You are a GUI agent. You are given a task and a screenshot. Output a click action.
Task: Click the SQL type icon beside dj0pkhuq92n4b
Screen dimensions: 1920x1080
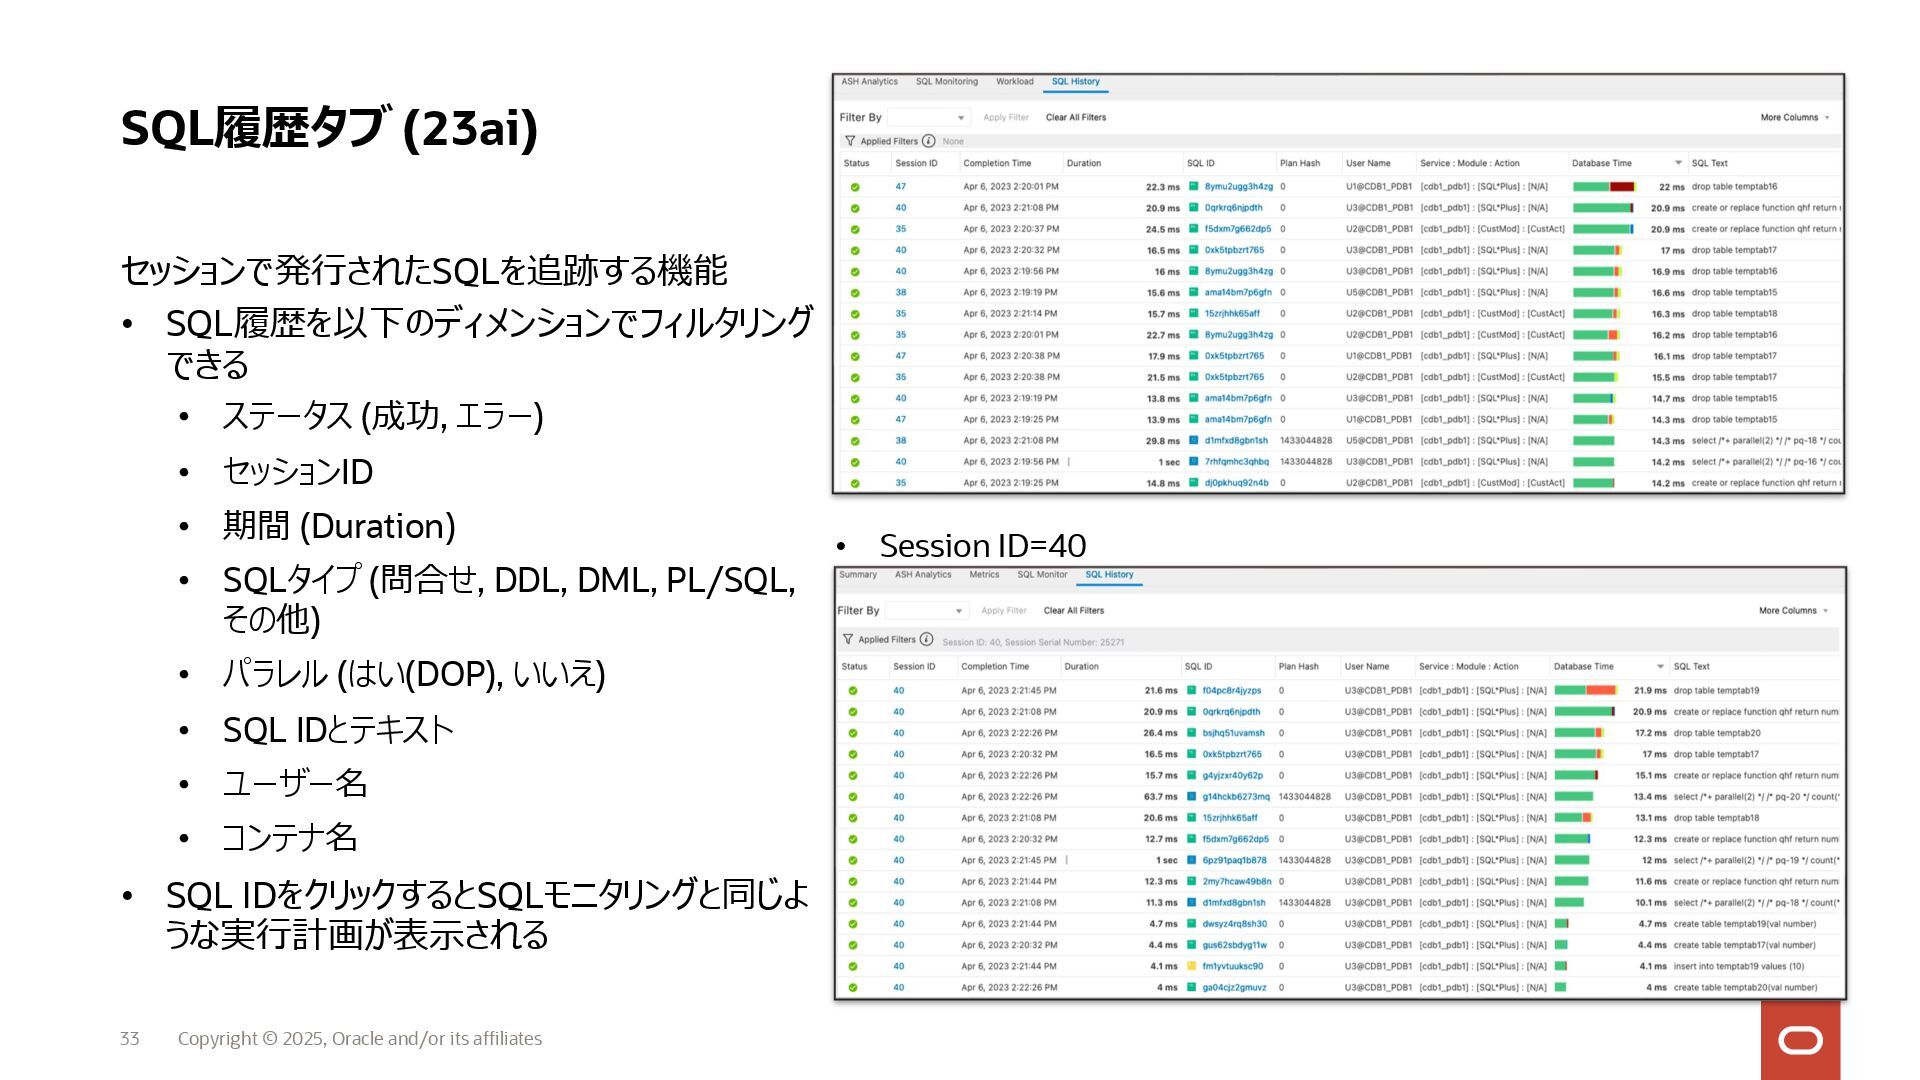[x=1193, y=483]
